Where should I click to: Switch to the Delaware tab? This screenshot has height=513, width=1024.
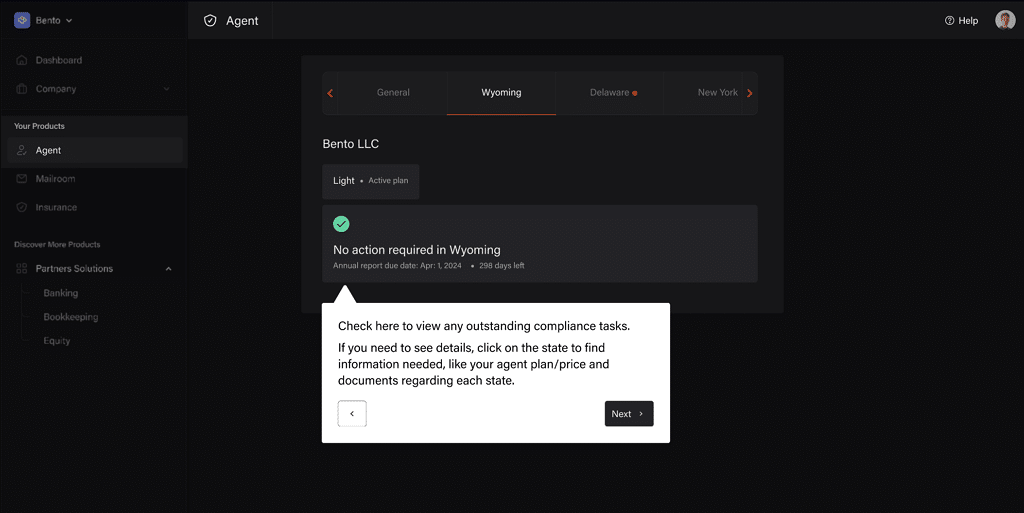pyautogui.click(x=610, y=93)
